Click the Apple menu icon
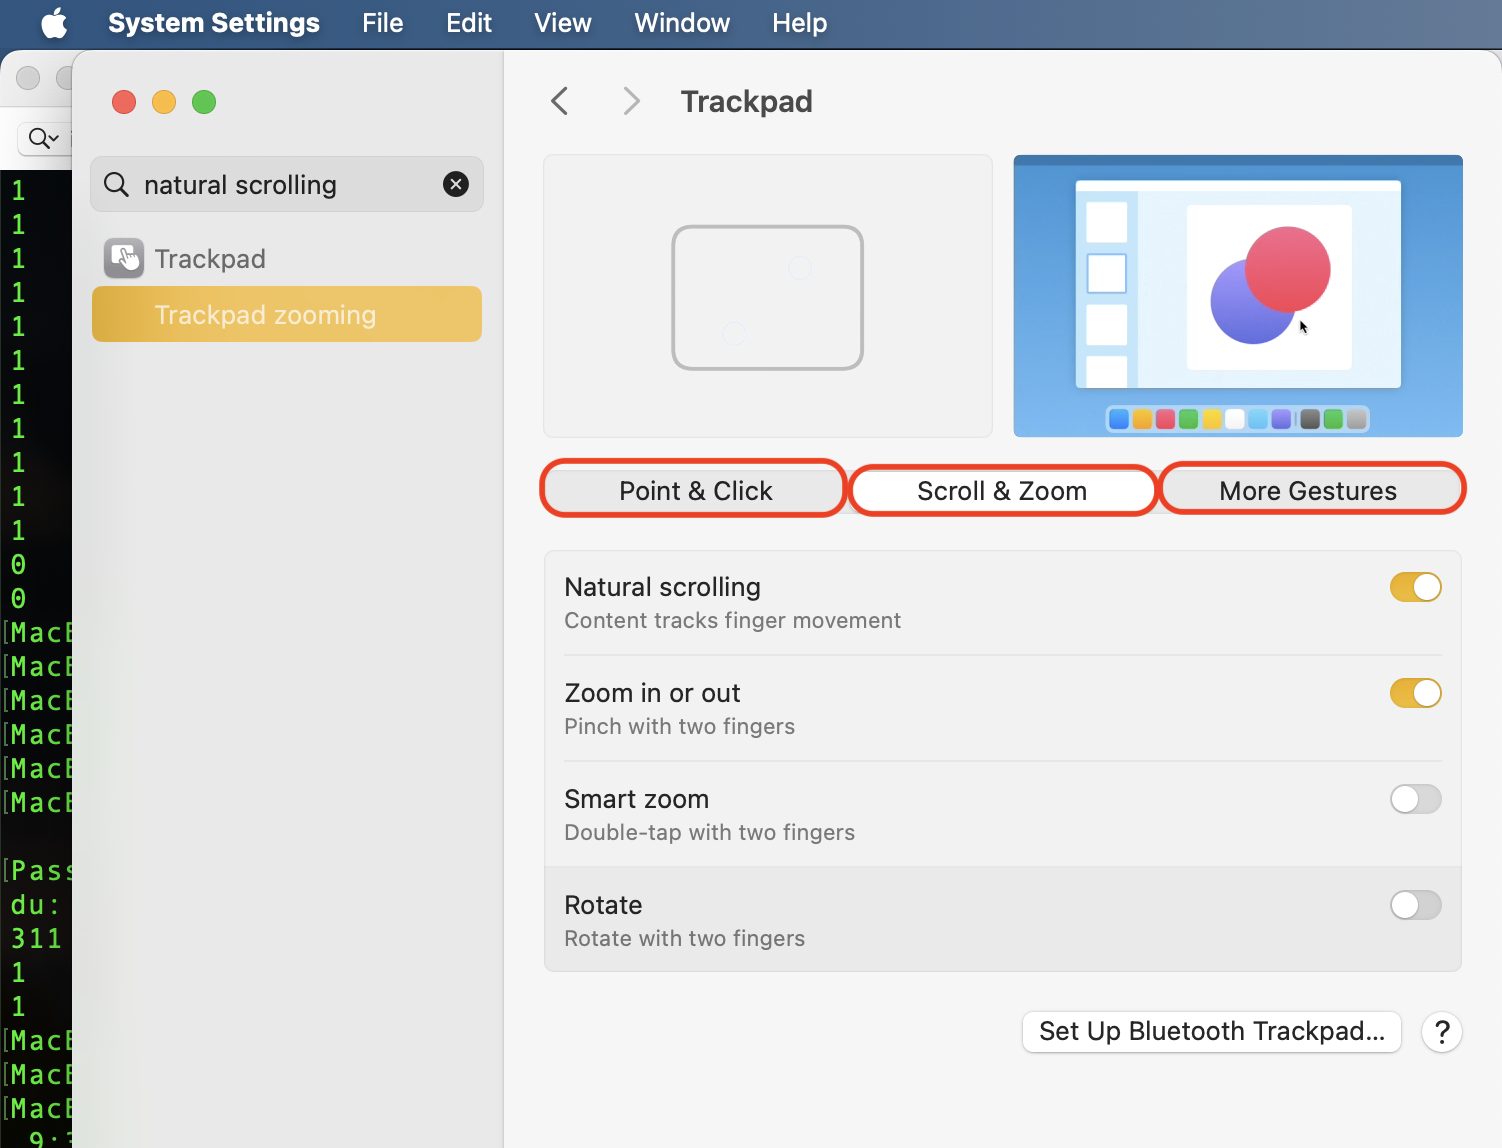Screen dimensions: 1502x1148 click(54, 23)
